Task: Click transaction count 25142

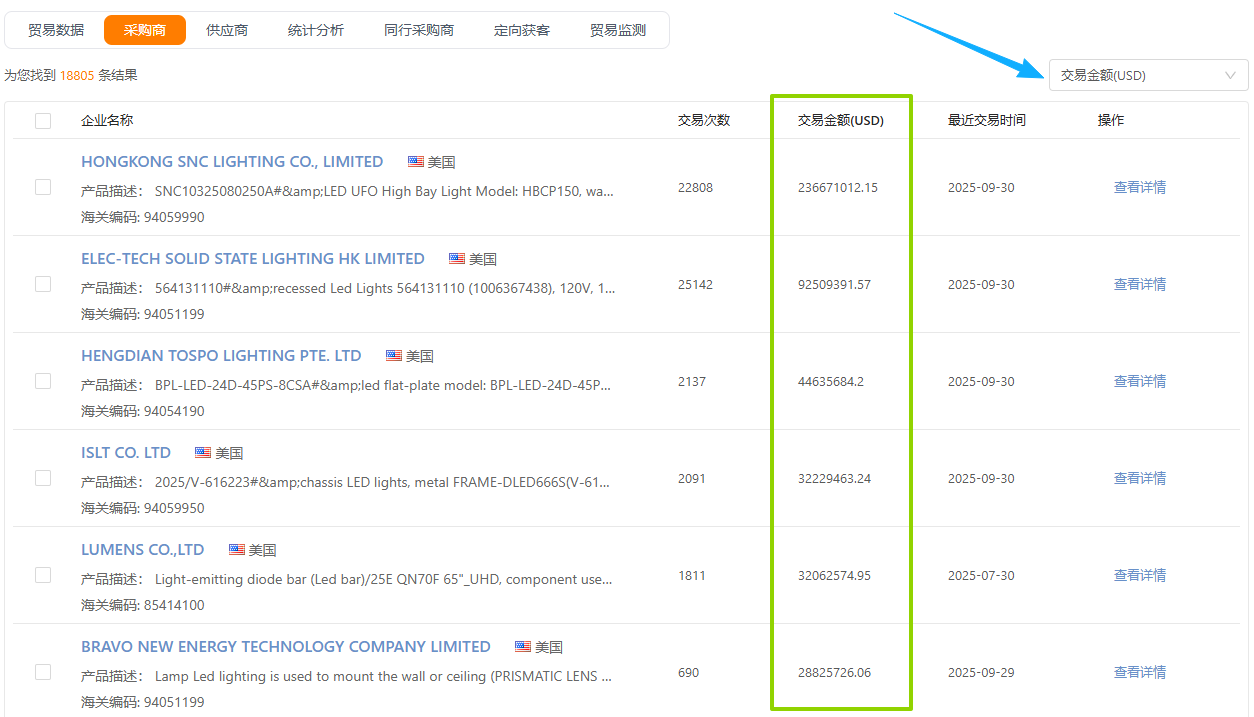Action: tap(696, 284)
